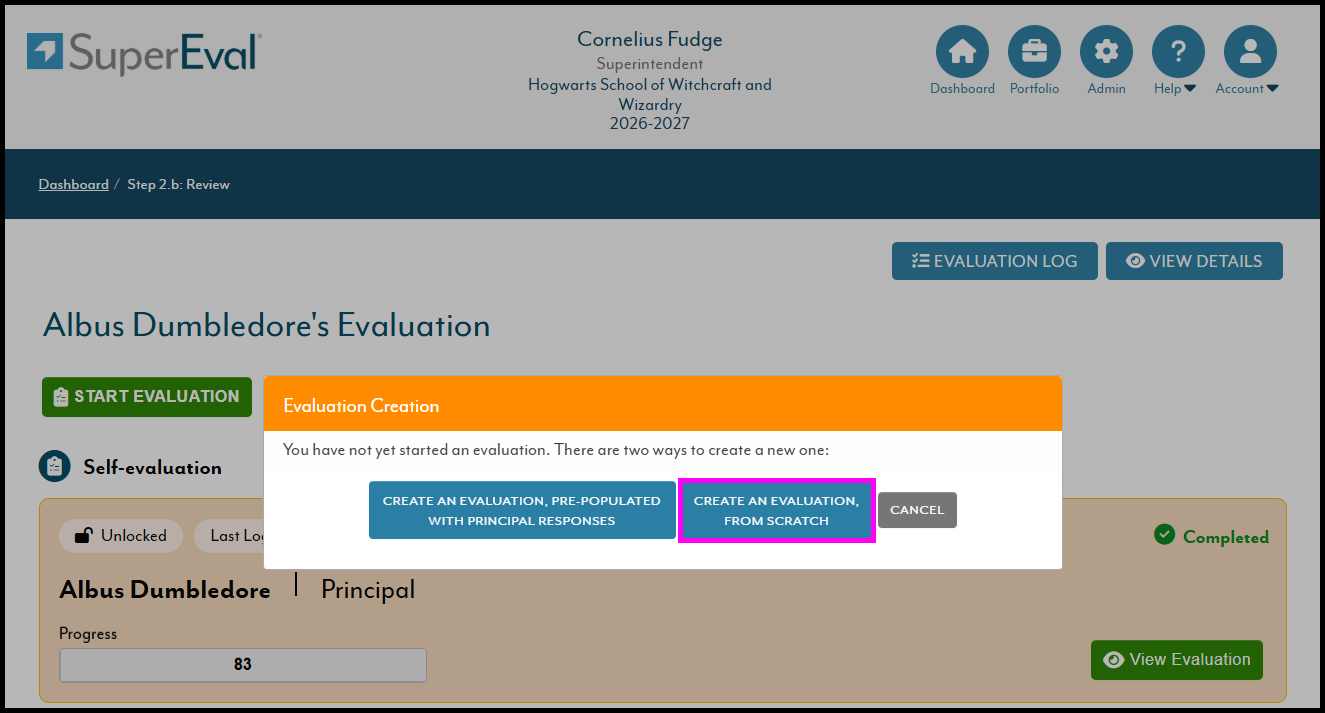Open the Evaluation Log

tap(994, 261)
